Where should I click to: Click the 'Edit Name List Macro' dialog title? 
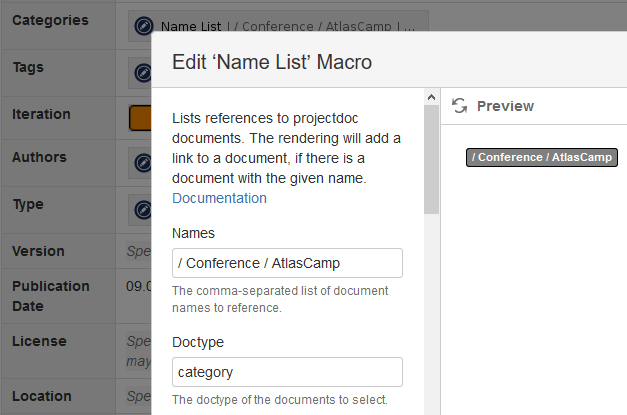click(x=272, y=62)
